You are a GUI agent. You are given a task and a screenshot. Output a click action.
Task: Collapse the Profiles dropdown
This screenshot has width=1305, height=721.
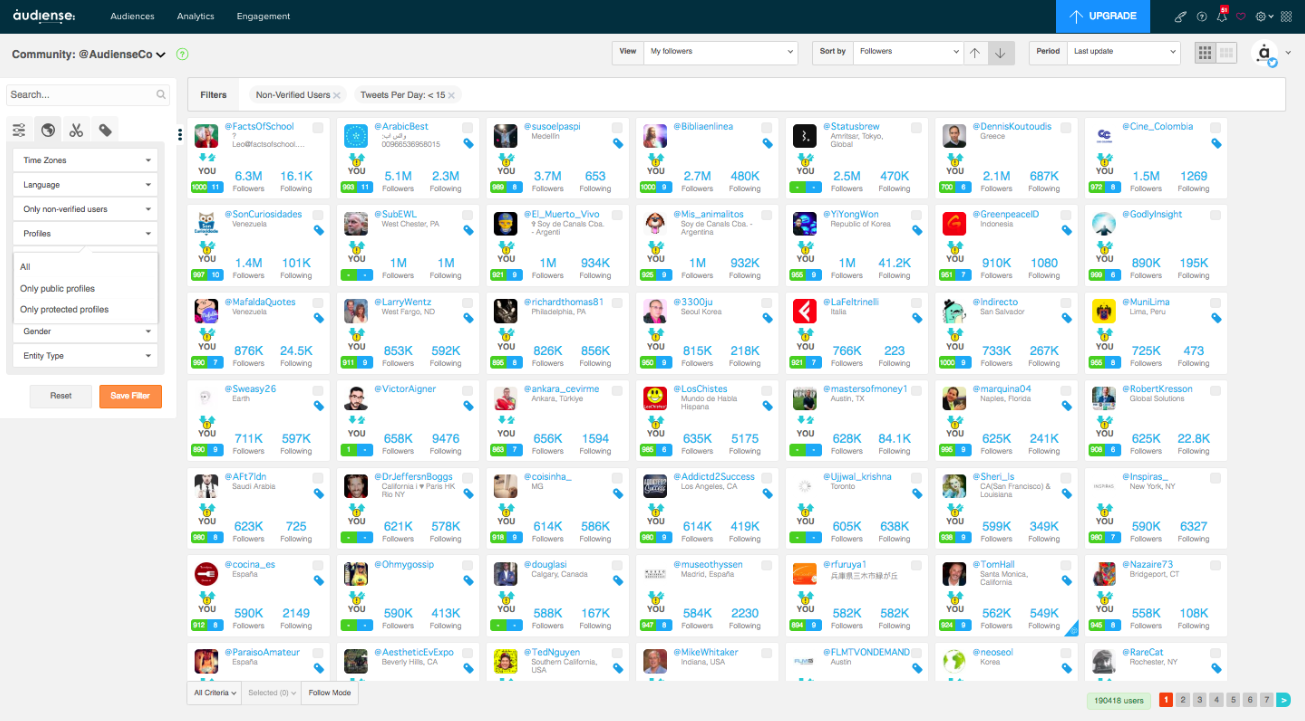pos(85,234)
